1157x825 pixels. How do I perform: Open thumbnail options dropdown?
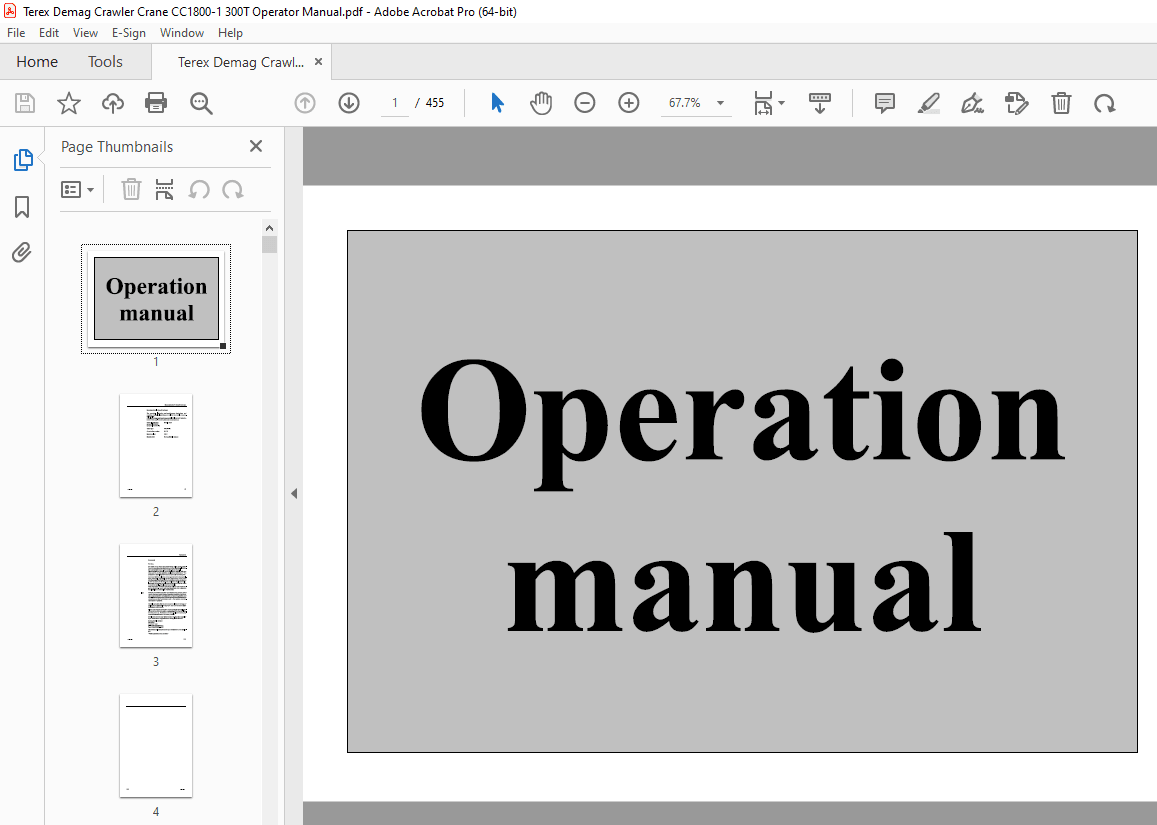tap(78, 189)
